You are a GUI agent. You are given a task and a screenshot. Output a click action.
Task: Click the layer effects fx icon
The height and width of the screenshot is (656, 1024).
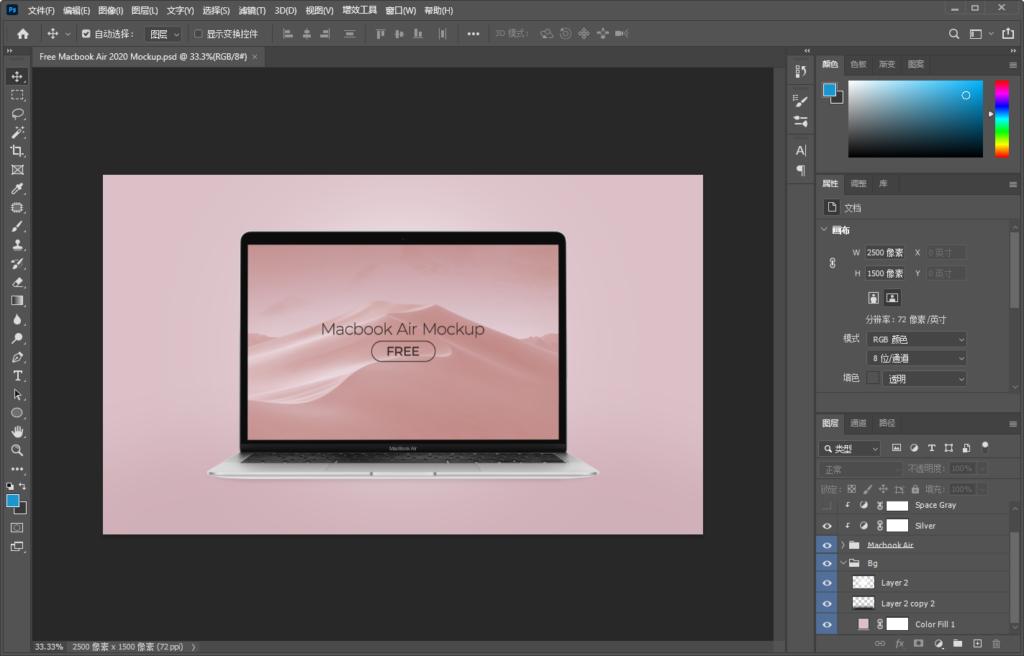[x=899, y=644]
